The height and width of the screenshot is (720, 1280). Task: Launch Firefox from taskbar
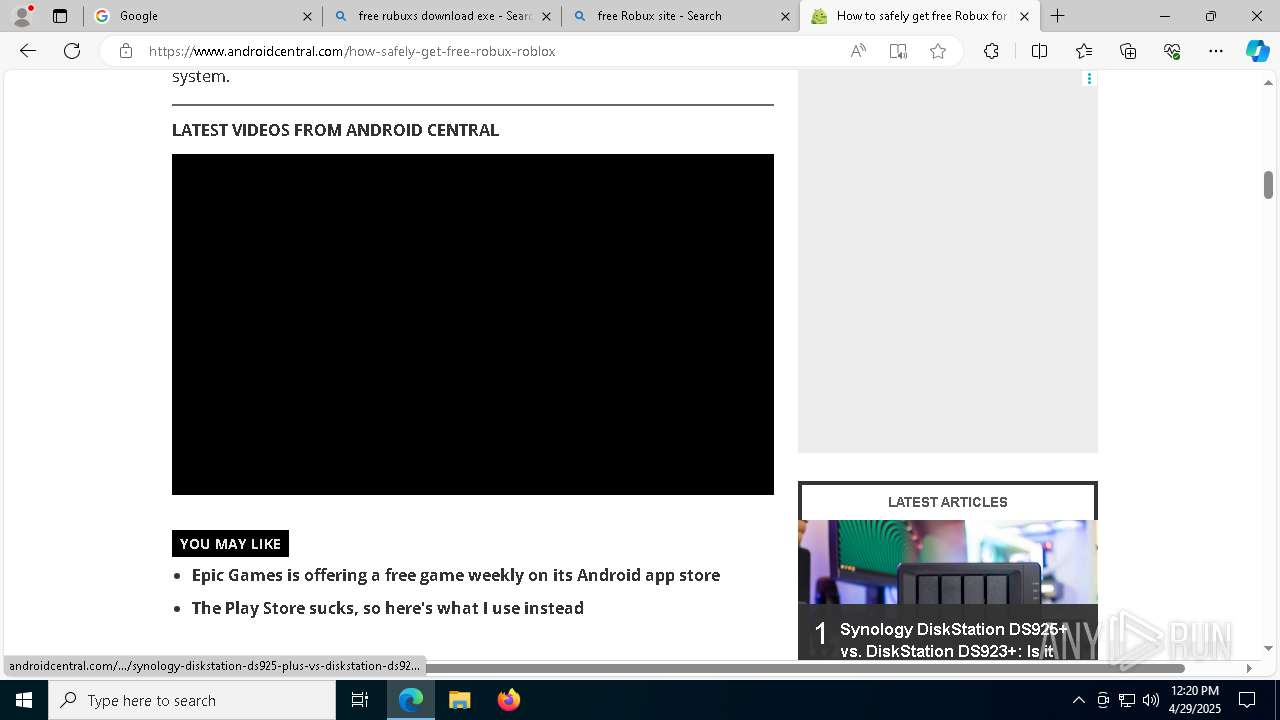[508, 700]
